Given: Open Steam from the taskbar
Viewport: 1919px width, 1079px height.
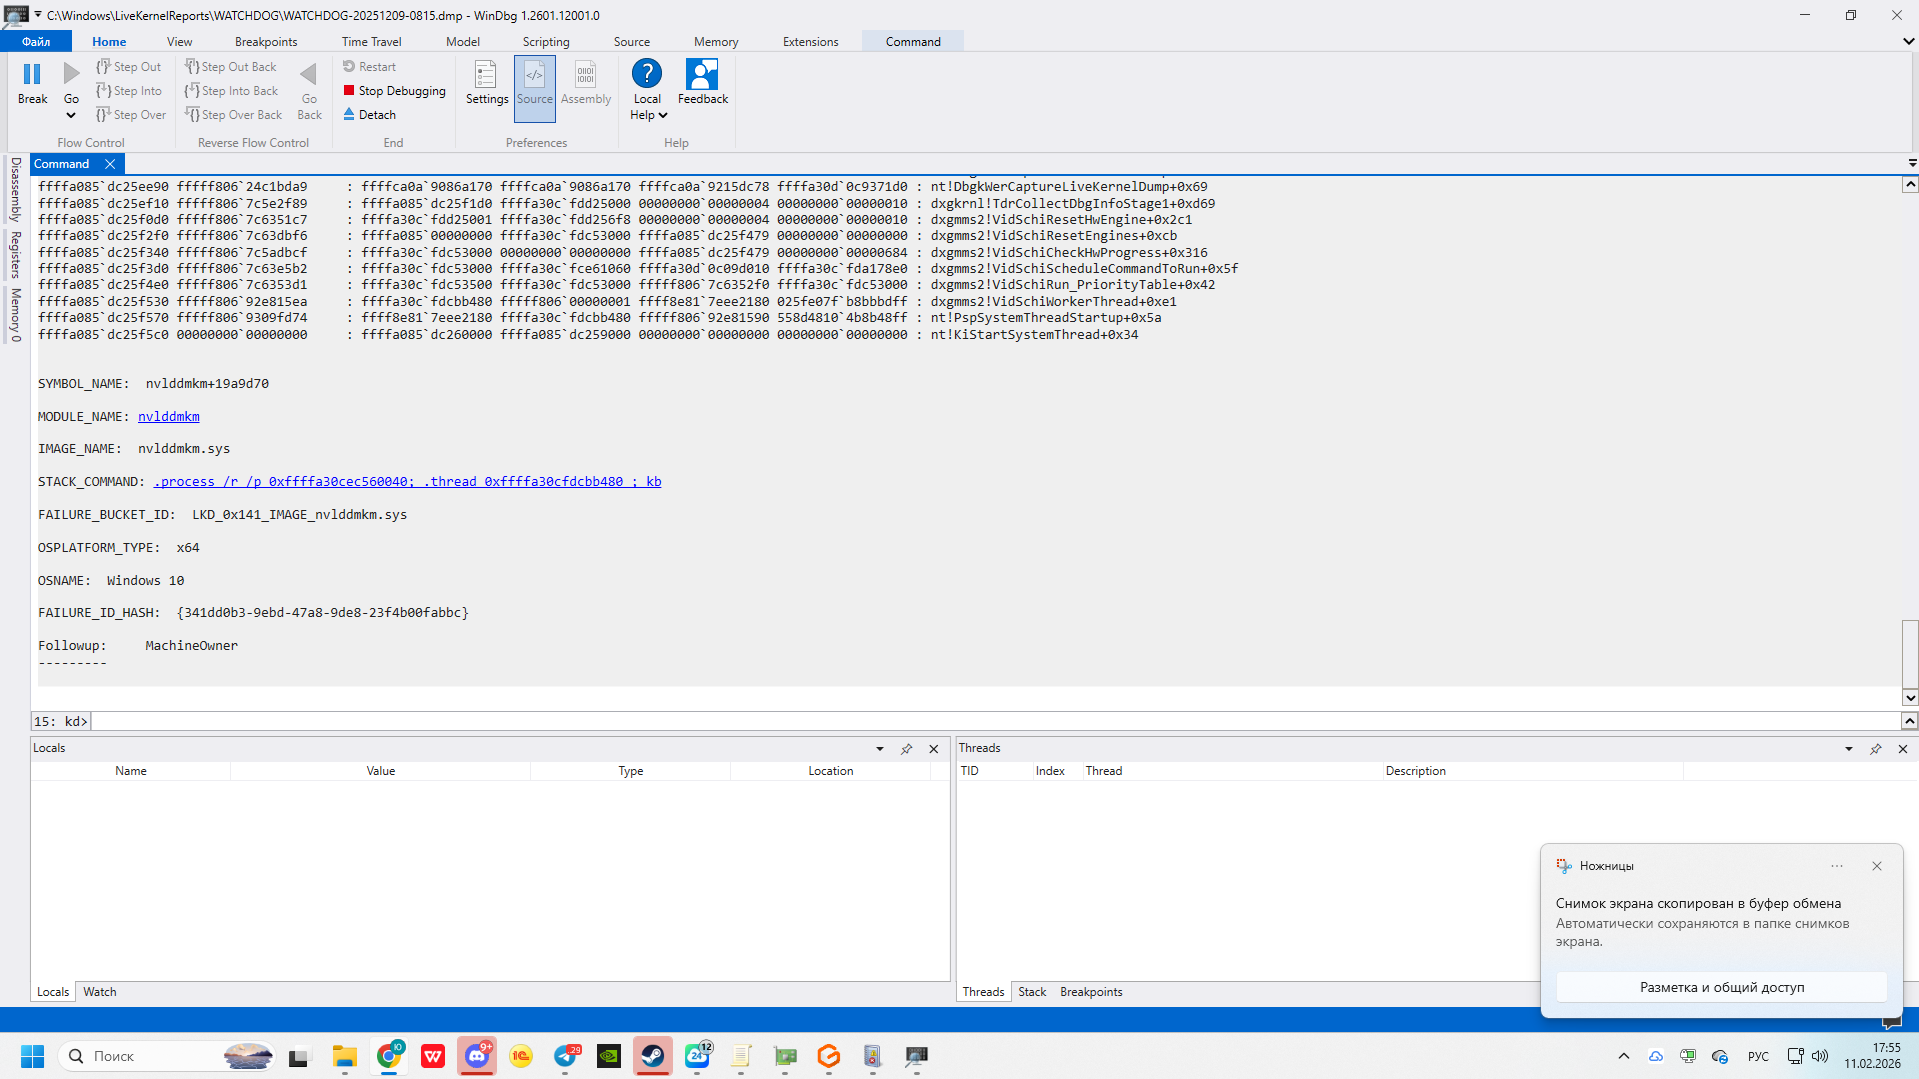Looking at the screenshot, I should click(x=653, y=1056).
